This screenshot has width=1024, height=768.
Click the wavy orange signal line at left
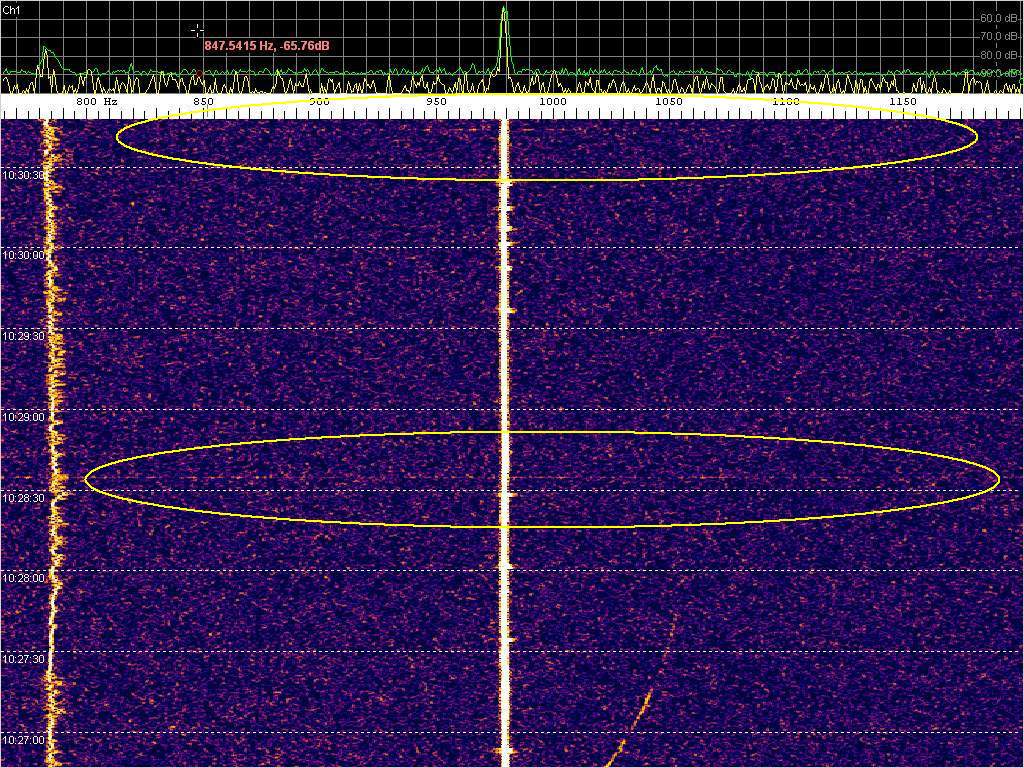coord(52,400)
